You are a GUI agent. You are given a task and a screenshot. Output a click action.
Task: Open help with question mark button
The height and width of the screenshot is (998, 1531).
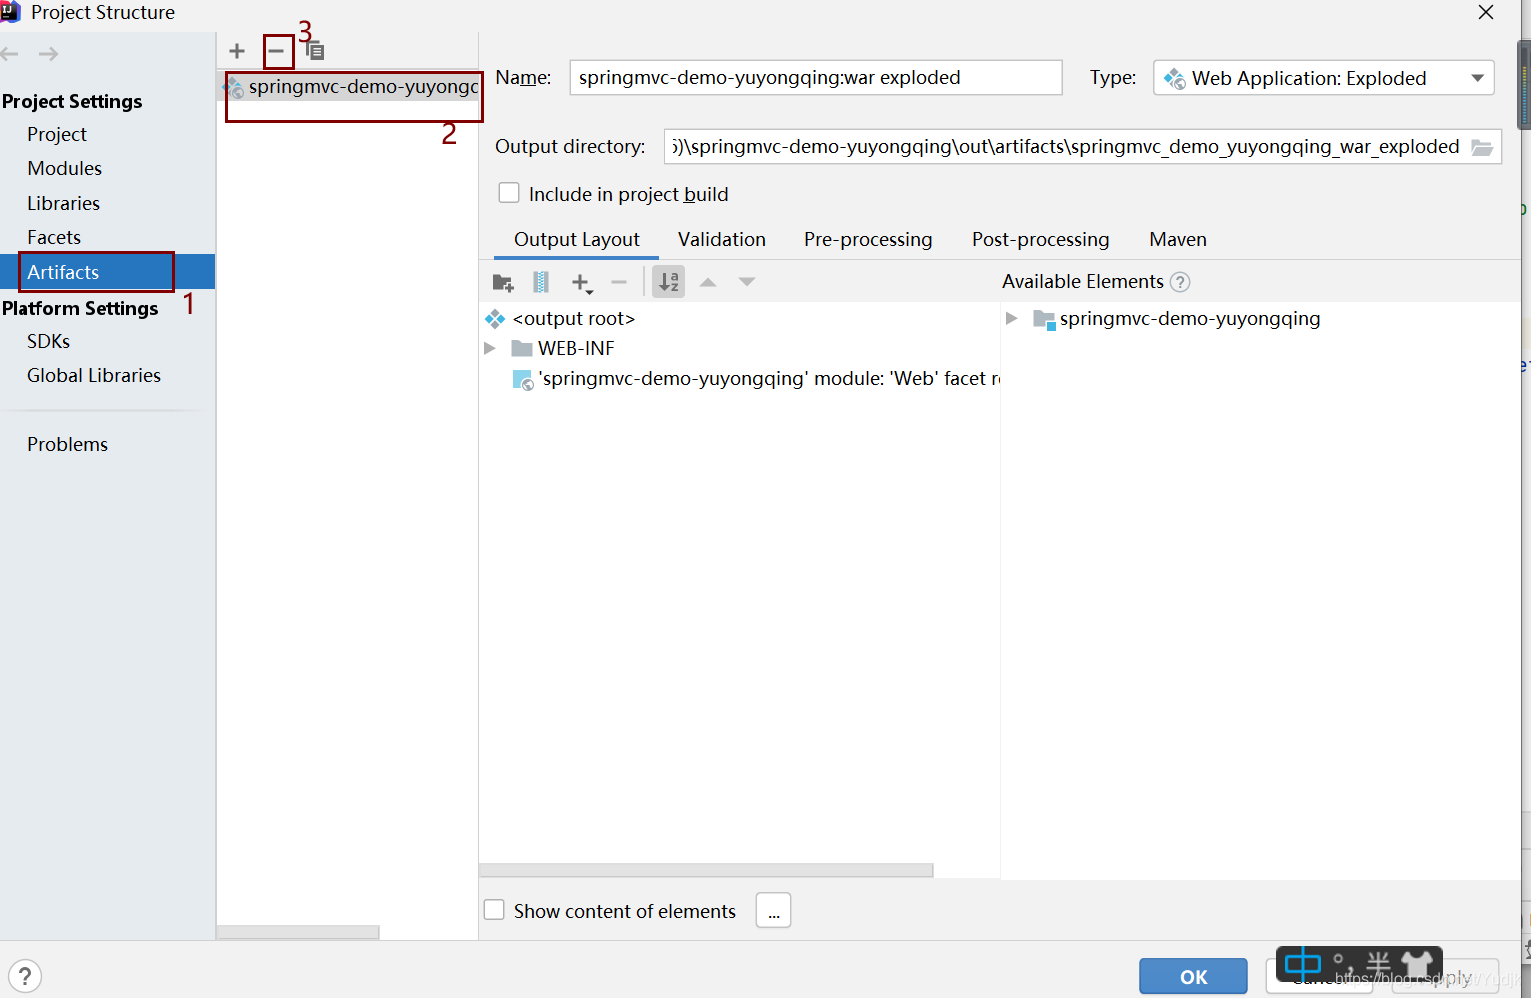point(25,976)
